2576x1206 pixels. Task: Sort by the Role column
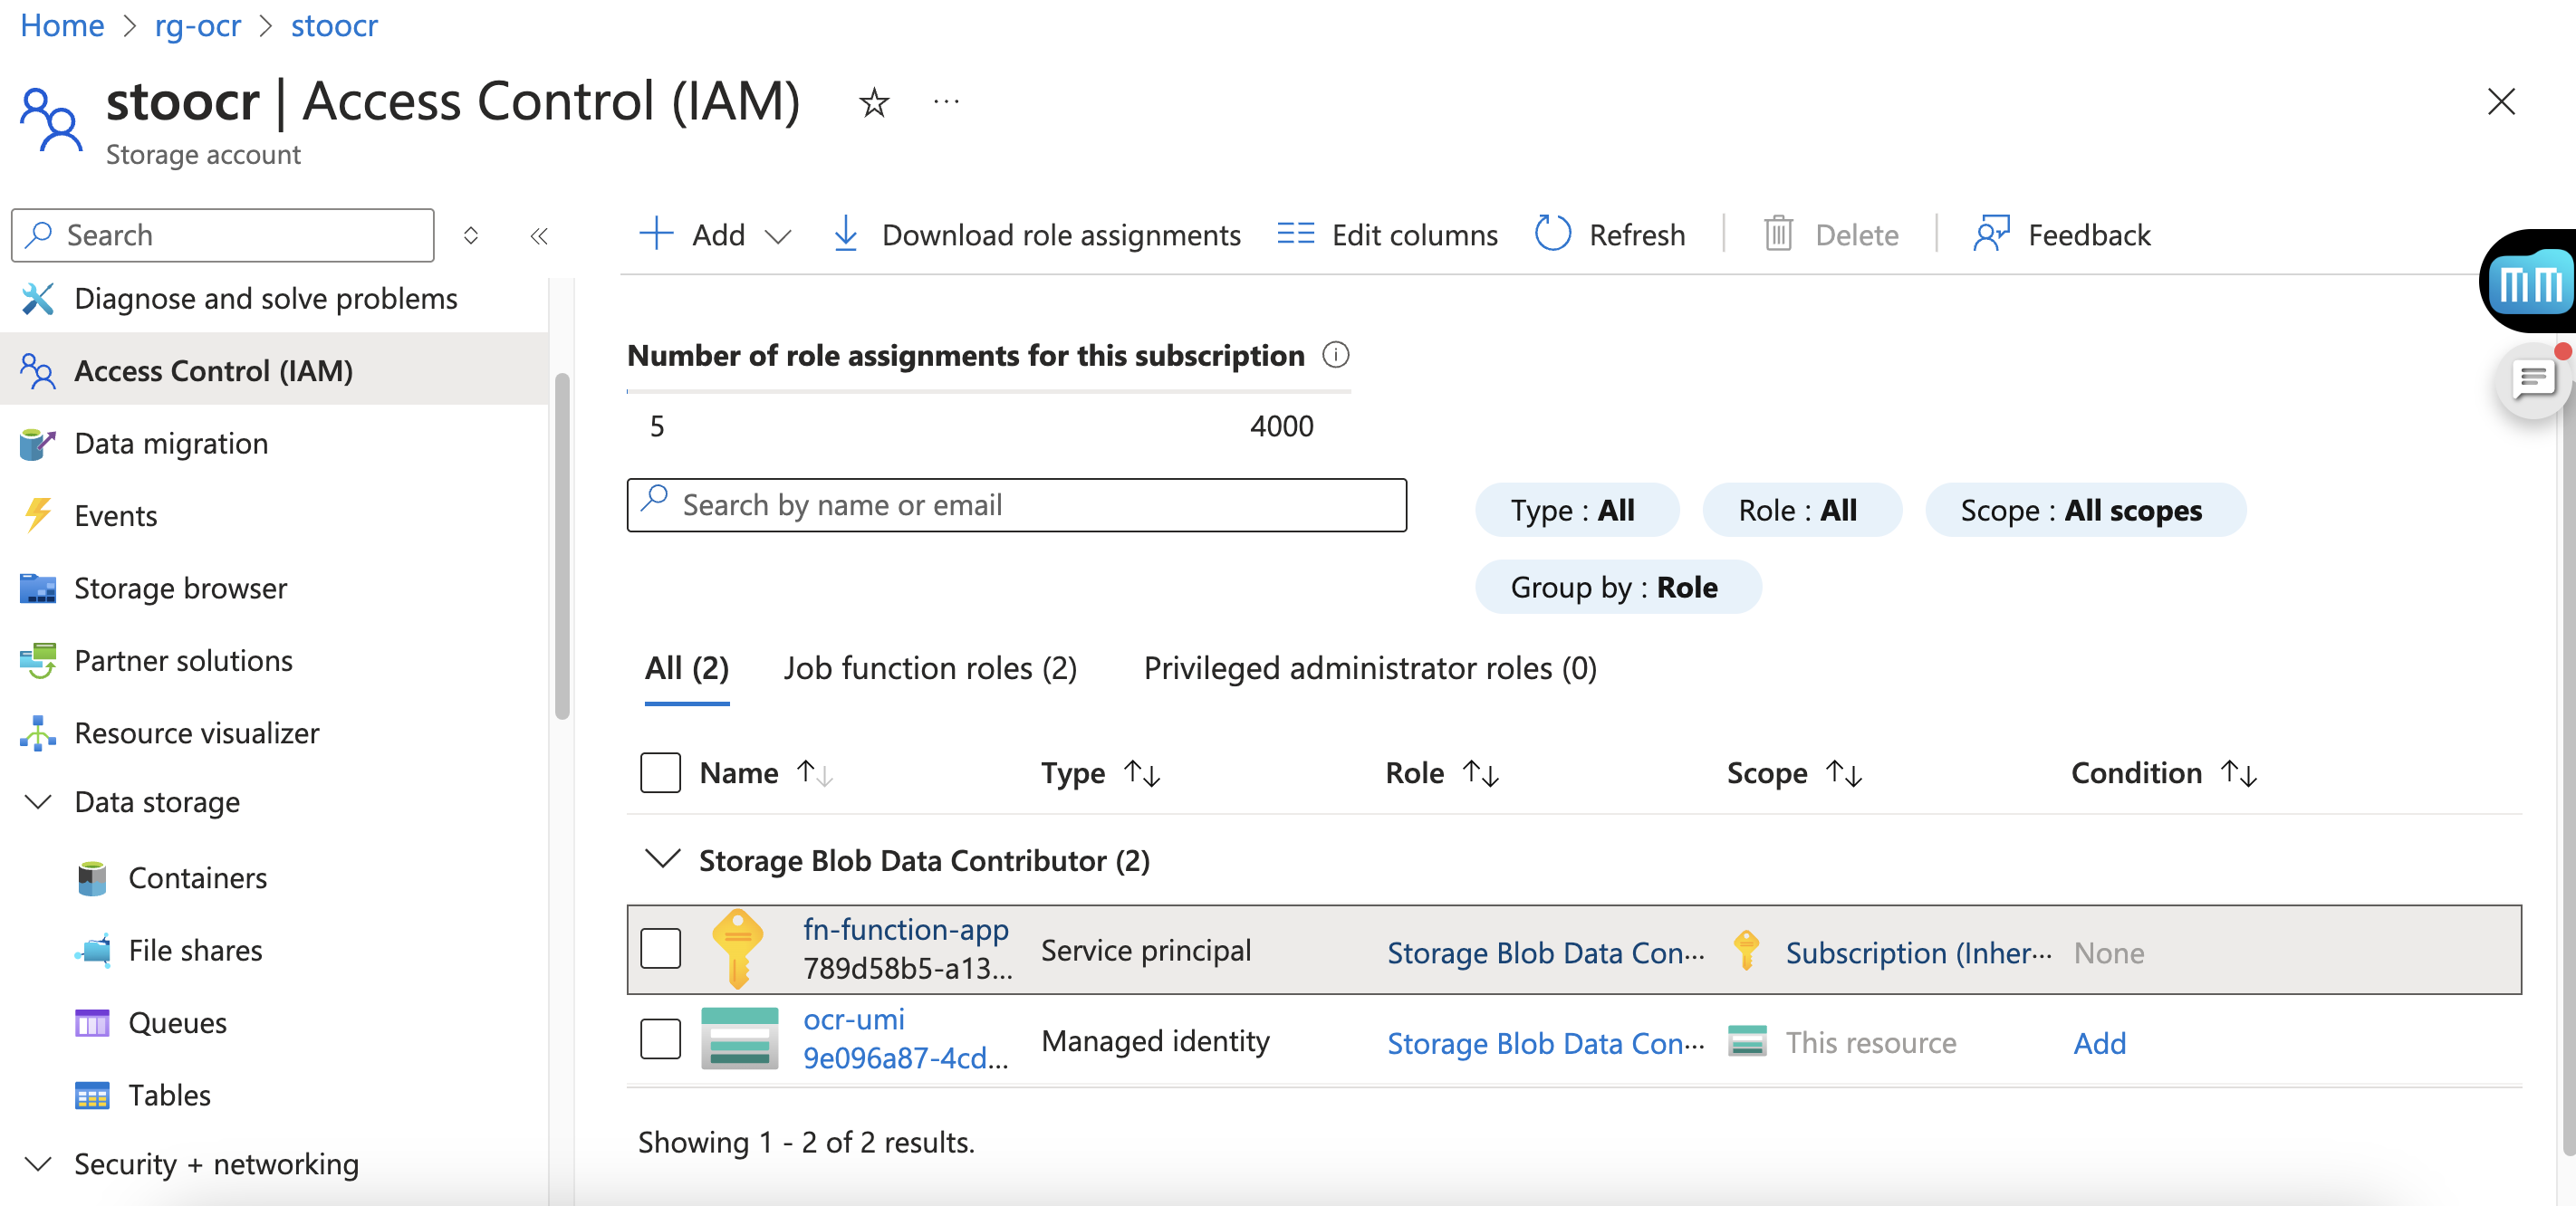pyautogui.click(x=1441, y=773)
